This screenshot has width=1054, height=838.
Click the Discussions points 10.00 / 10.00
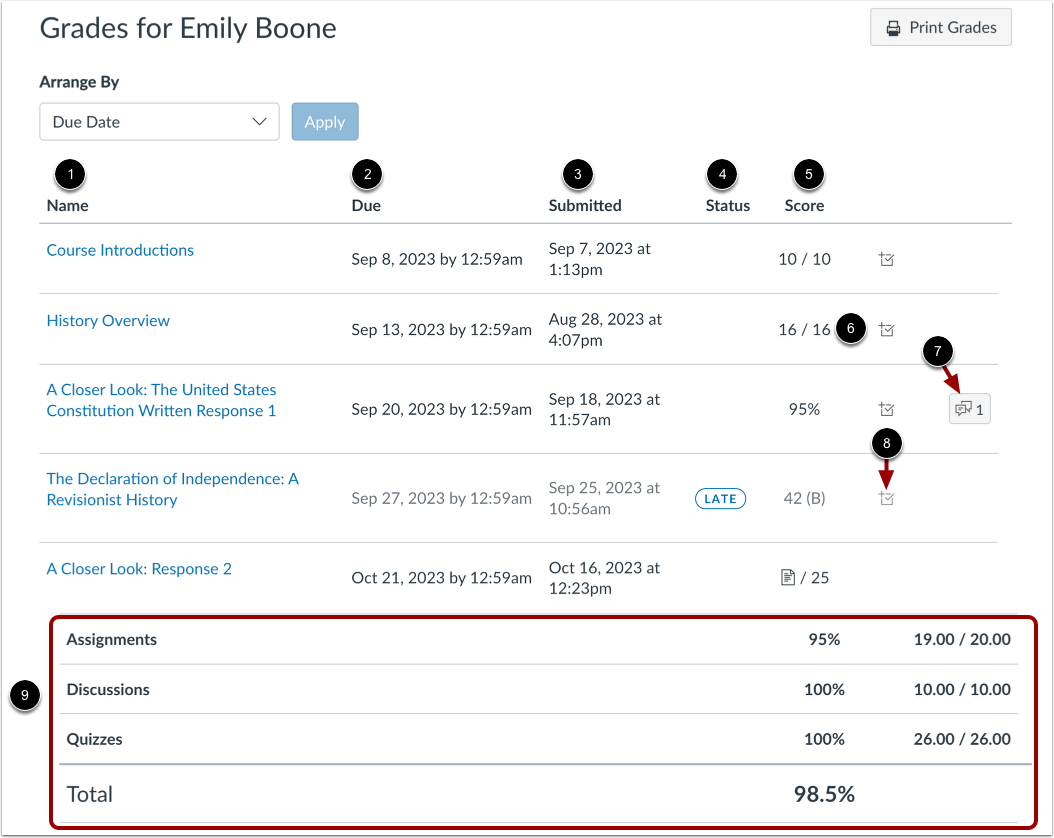962,689
